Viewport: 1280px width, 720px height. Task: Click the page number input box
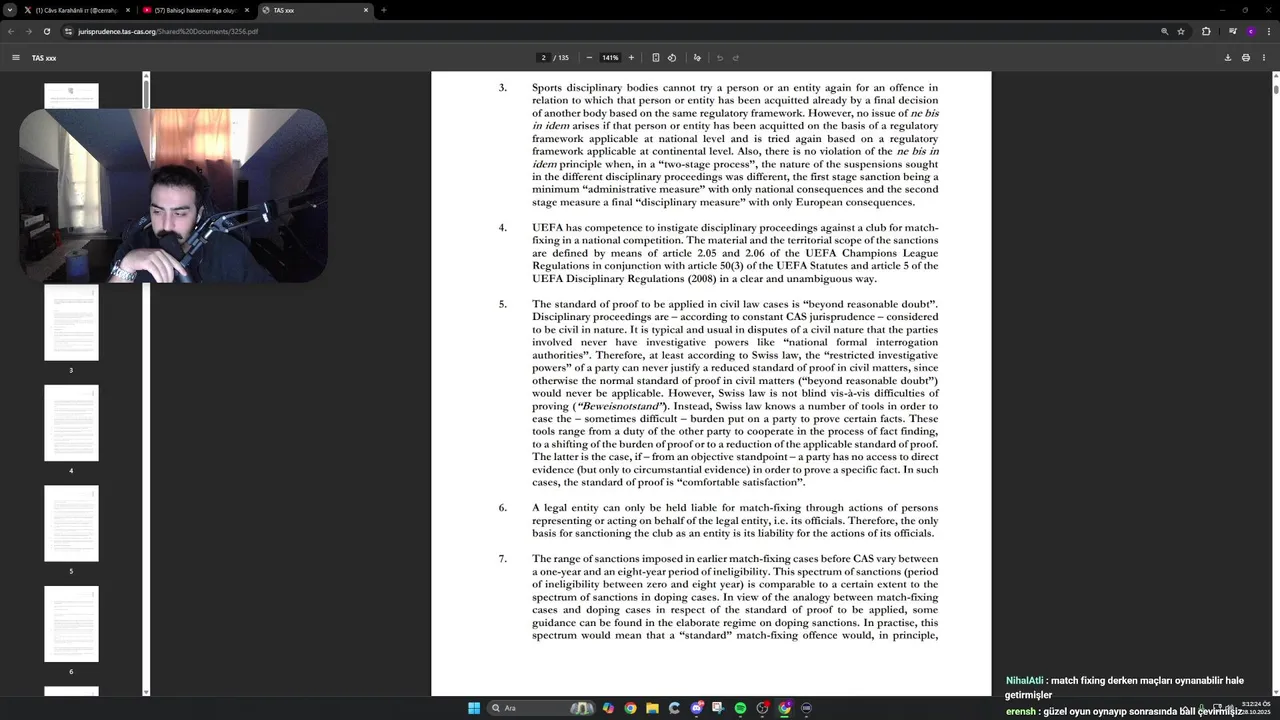[x=543, y=58]
